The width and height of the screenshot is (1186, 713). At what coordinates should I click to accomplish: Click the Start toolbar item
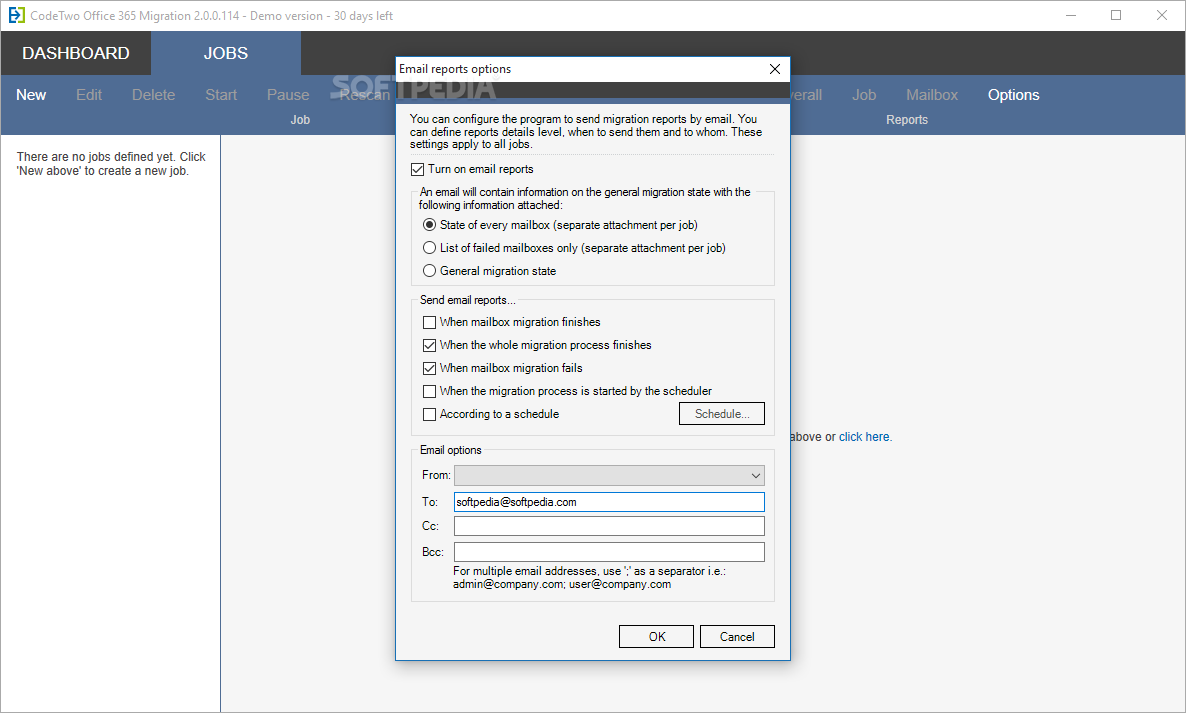221,95
